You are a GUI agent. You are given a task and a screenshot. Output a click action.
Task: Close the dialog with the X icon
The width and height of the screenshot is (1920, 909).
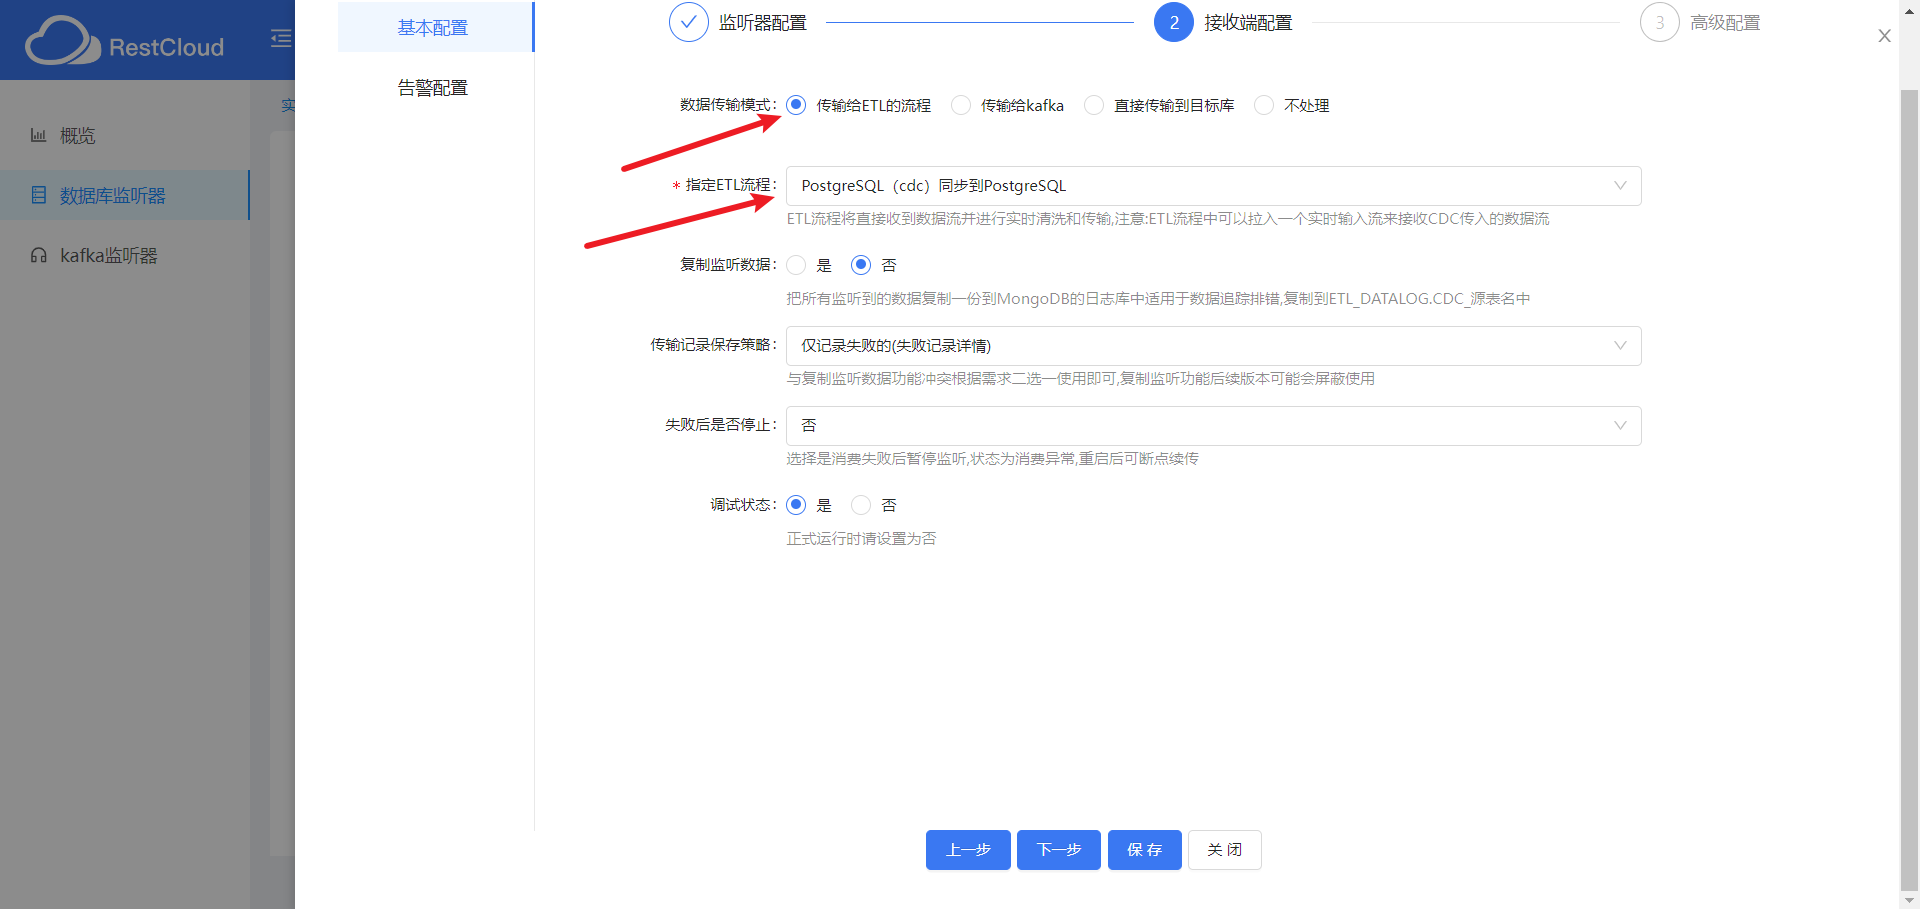click(1884, 36)
